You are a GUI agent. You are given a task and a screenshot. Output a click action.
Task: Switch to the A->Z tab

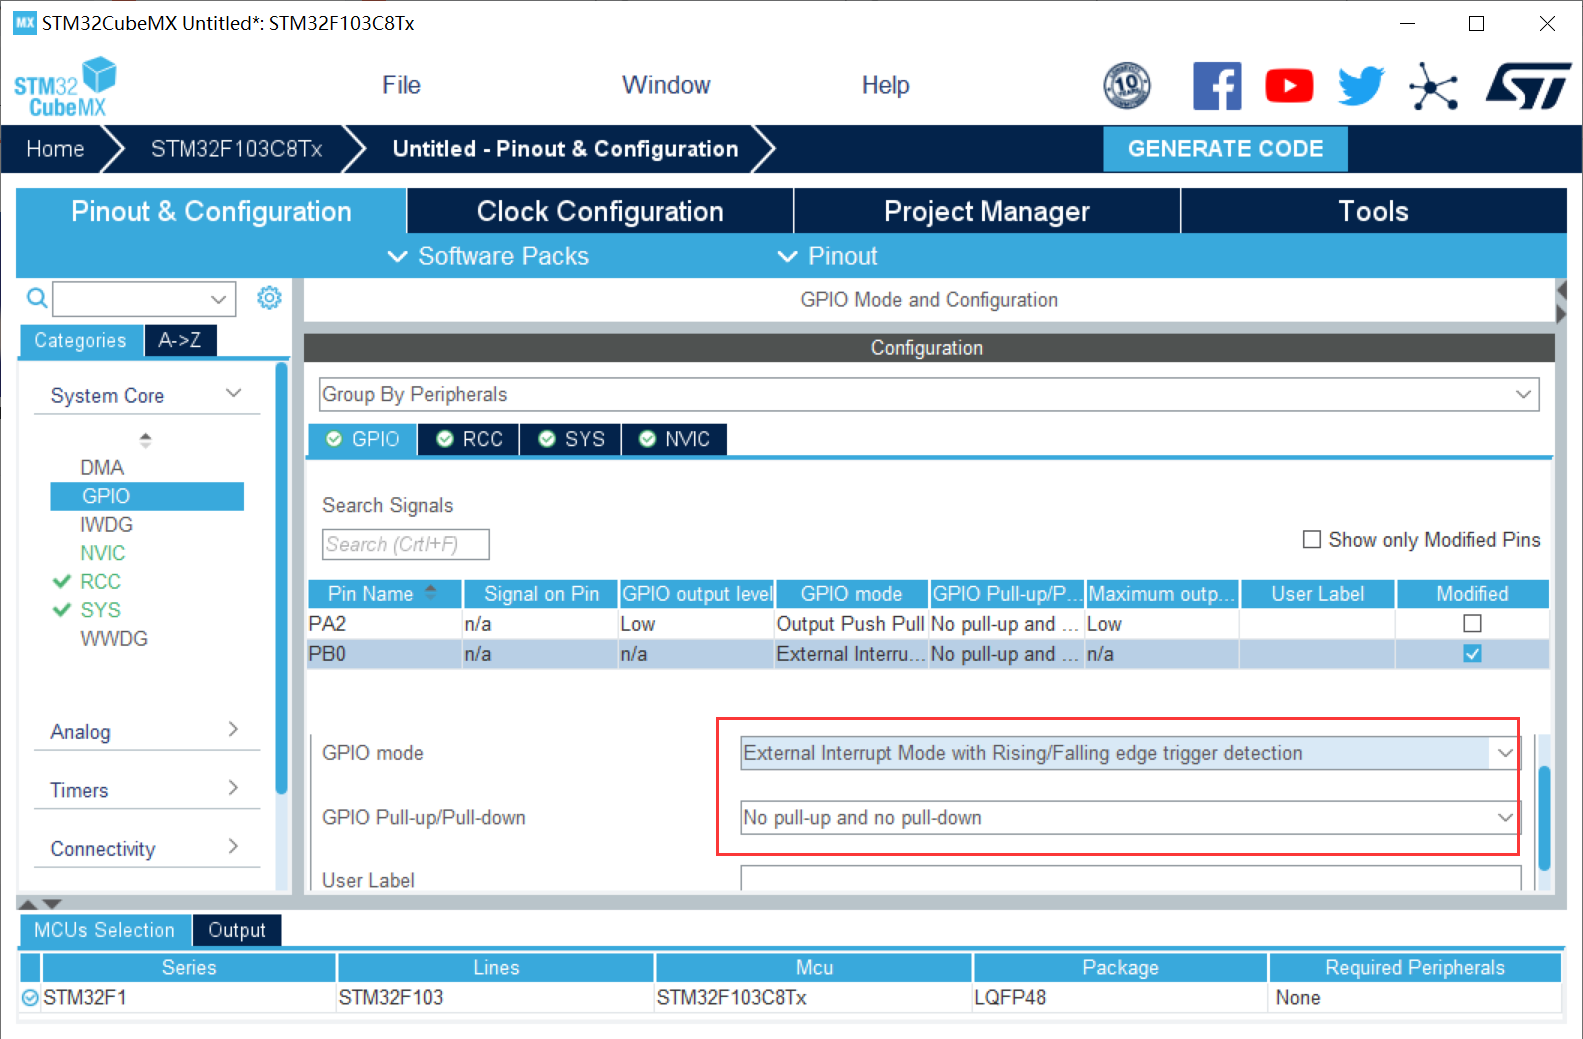coord(180,340)
